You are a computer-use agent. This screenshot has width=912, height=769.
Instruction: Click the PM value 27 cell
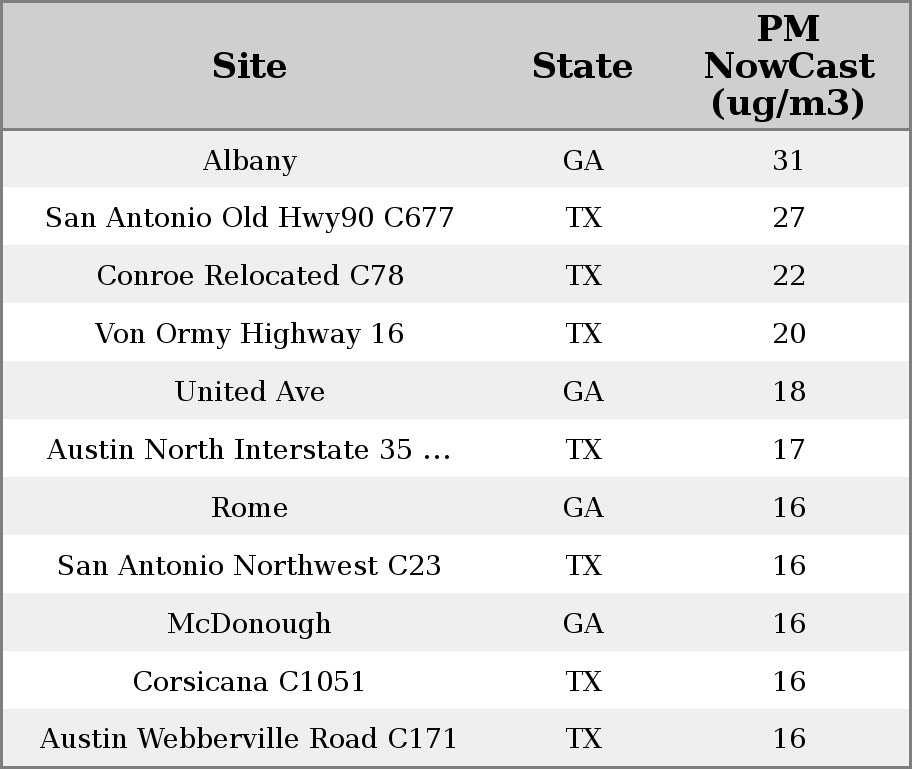tap(788, 218)
